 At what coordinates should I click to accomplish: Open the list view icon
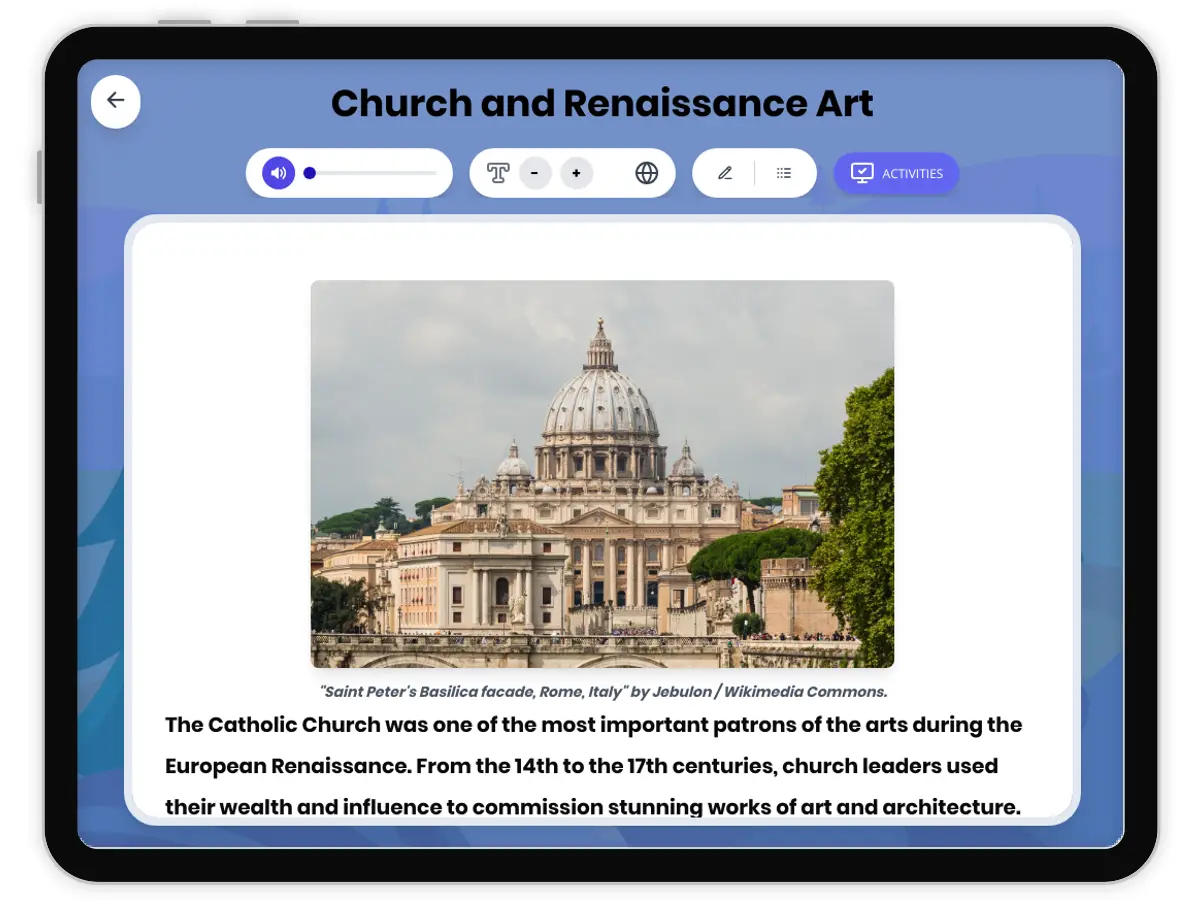coord(784,173)
